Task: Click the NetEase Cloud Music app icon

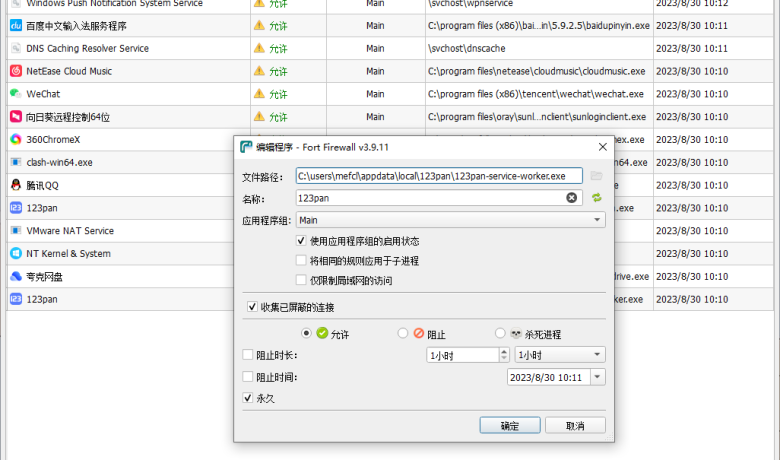Action: pyautogui.click(x=16, y=71)
